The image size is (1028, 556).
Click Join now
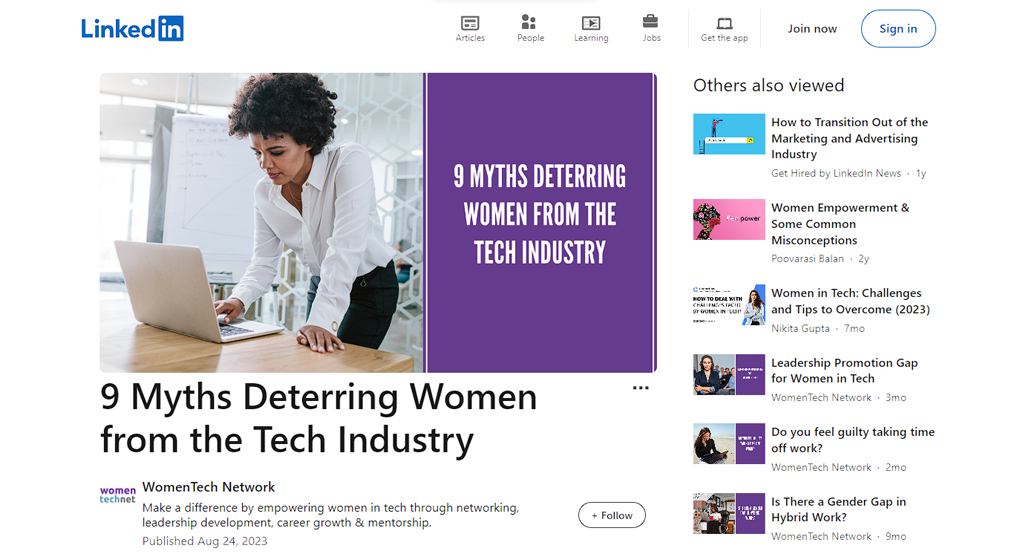812,29
